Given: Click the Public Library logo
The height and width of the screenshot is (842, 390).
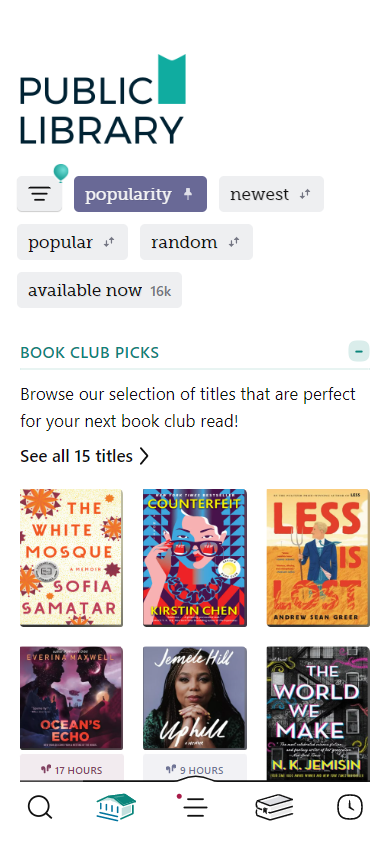Looking at the screenshot, I should click(x=103, y=100).
